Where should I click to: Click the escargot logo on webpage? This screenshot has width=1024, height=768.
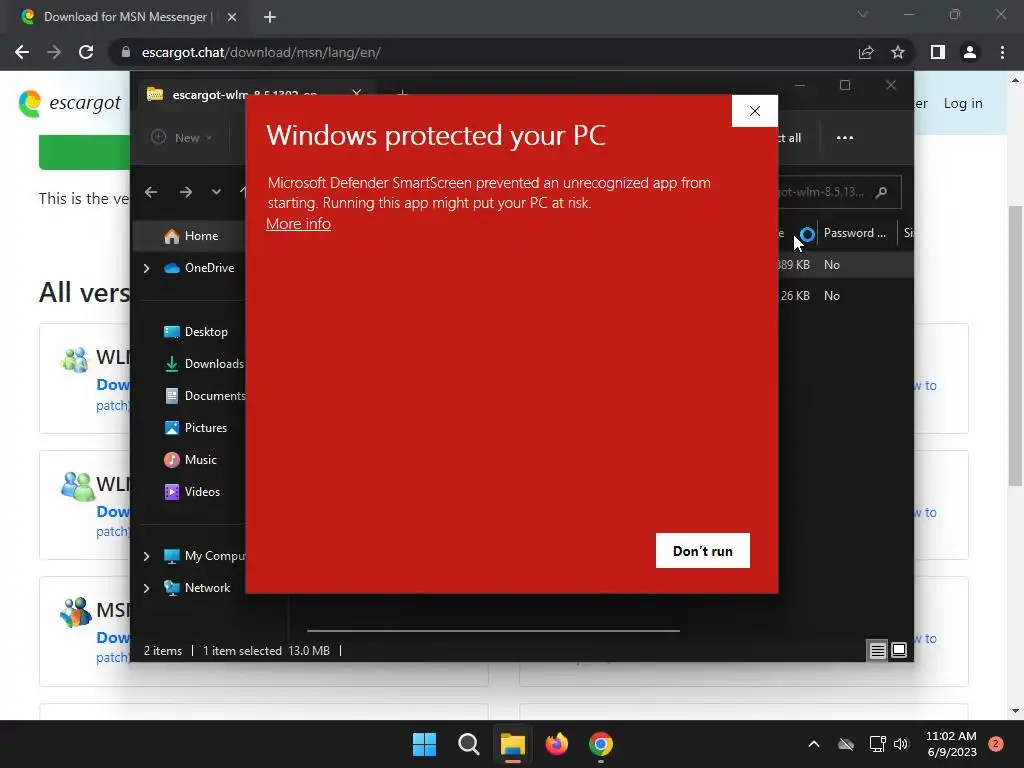(x=70, y=103)
